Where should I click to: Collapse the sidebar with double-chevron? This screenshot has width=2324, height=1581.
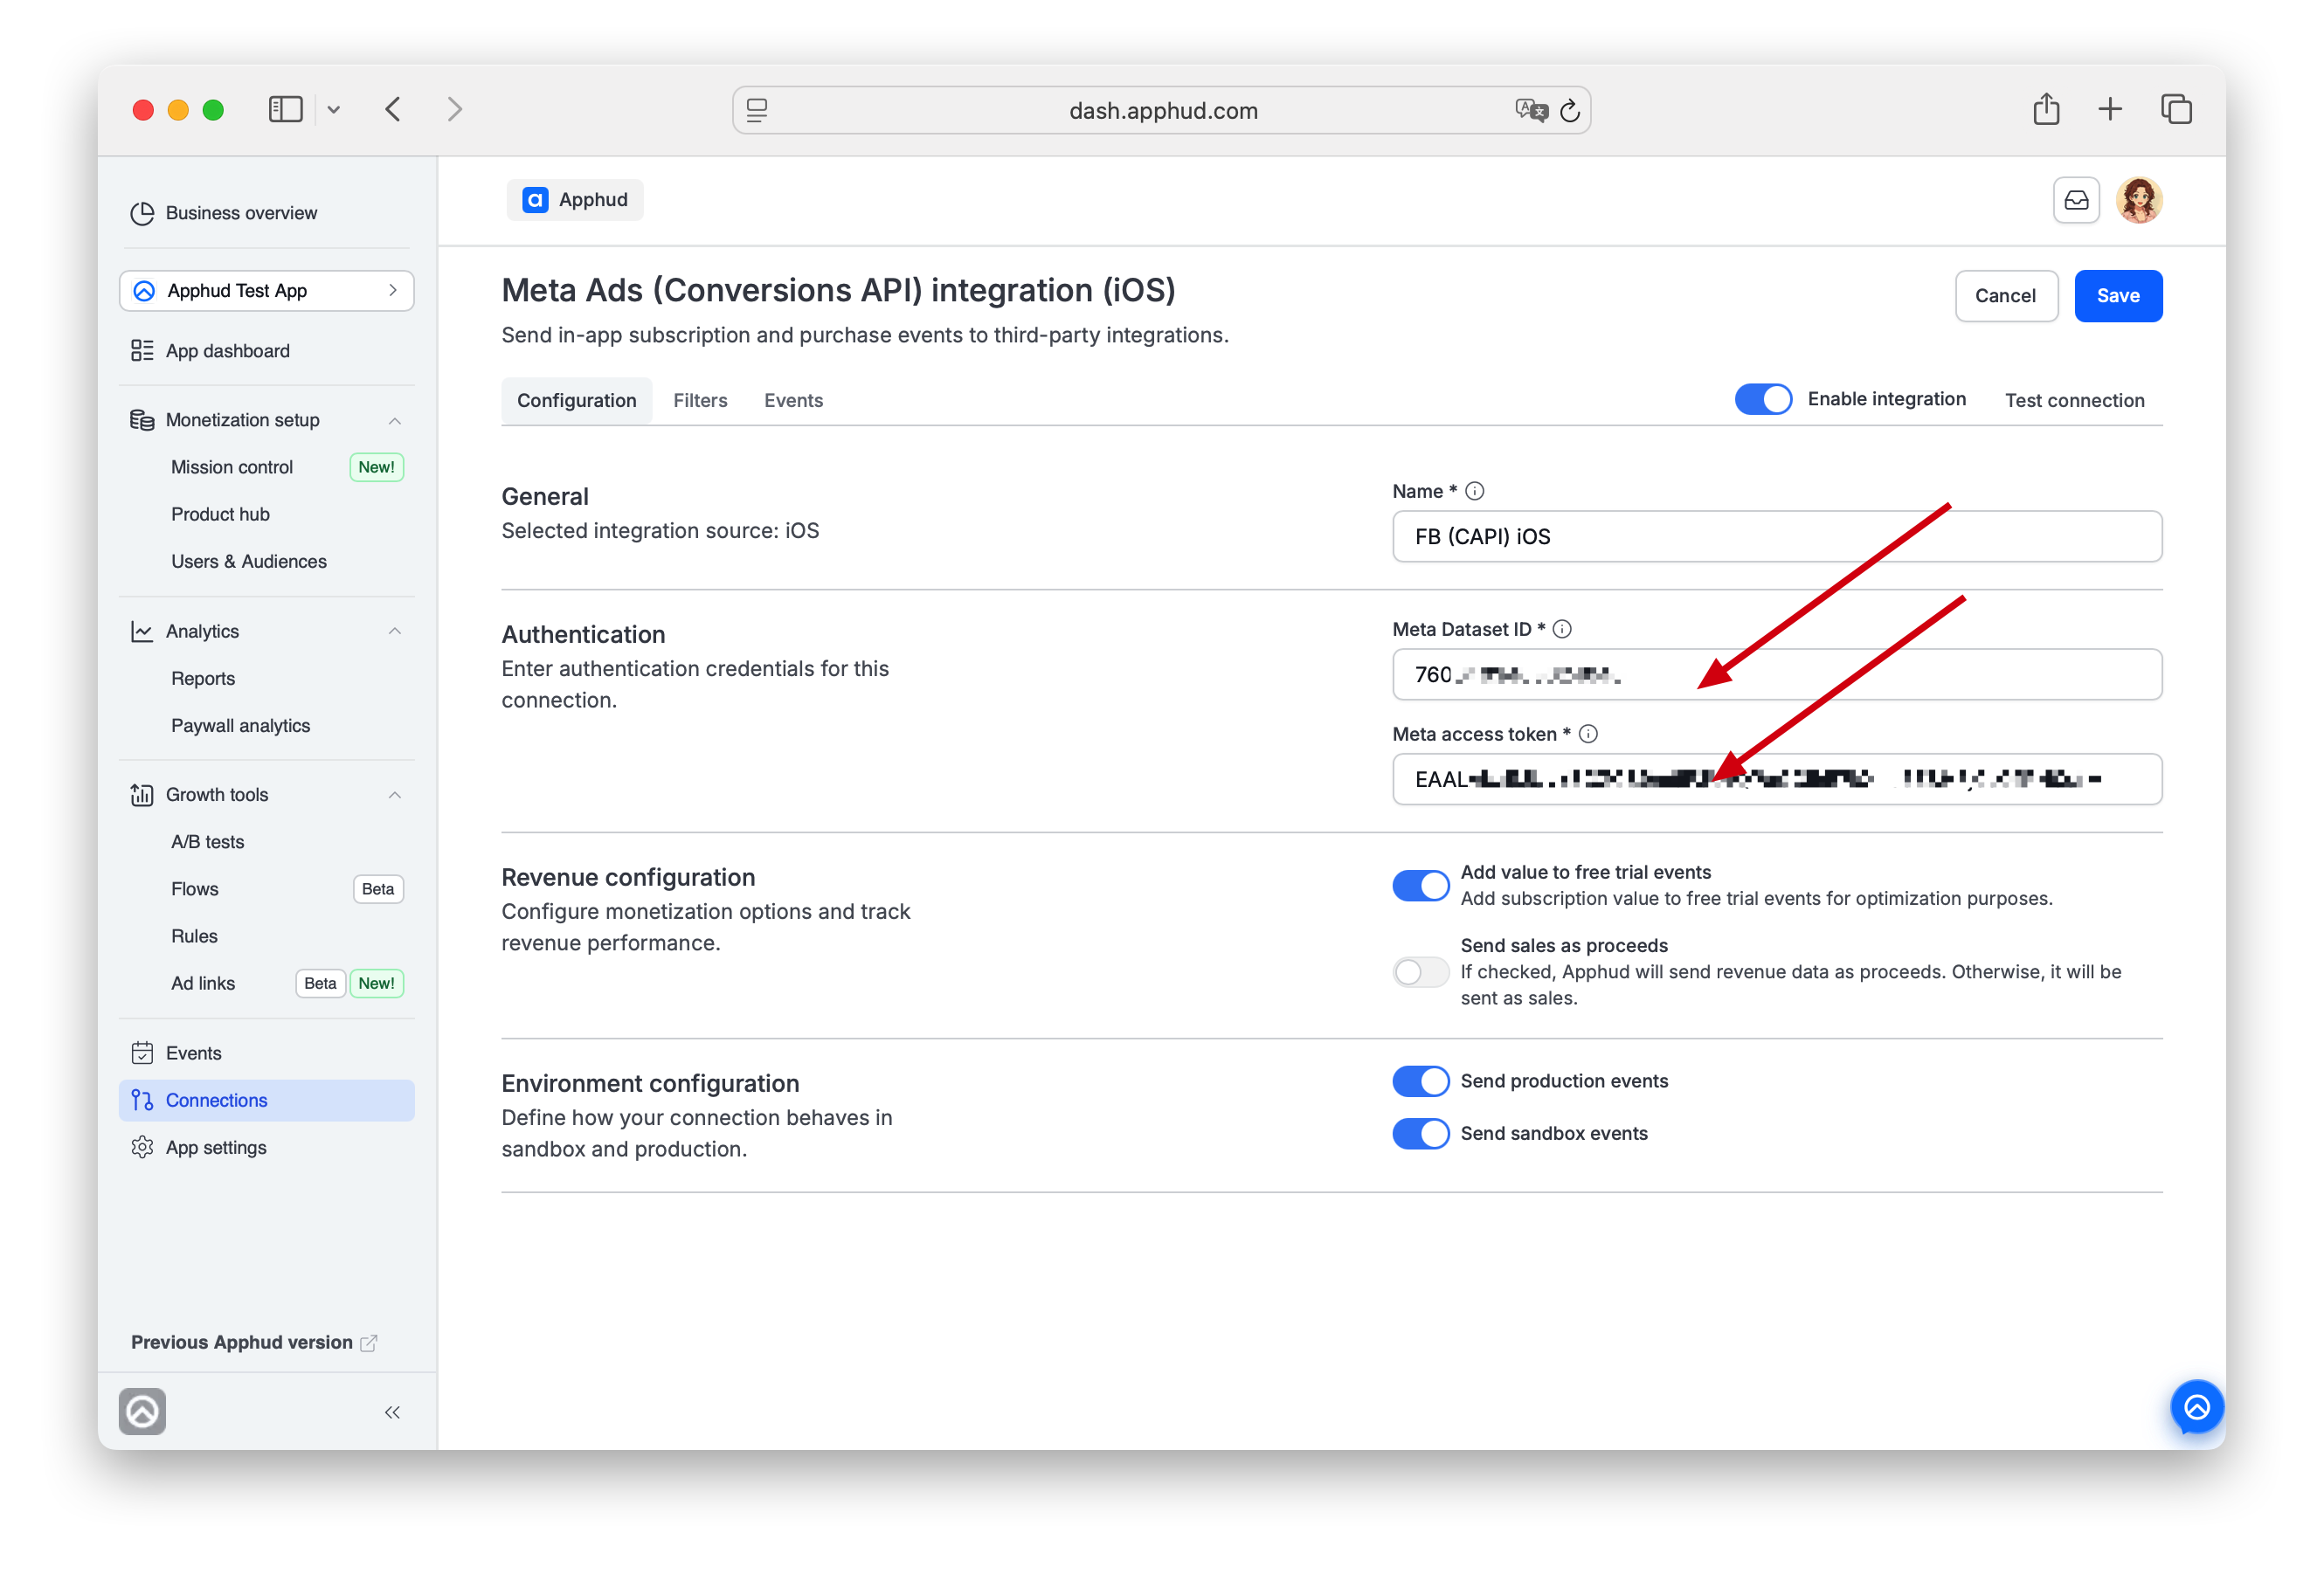pos(392,1412)
